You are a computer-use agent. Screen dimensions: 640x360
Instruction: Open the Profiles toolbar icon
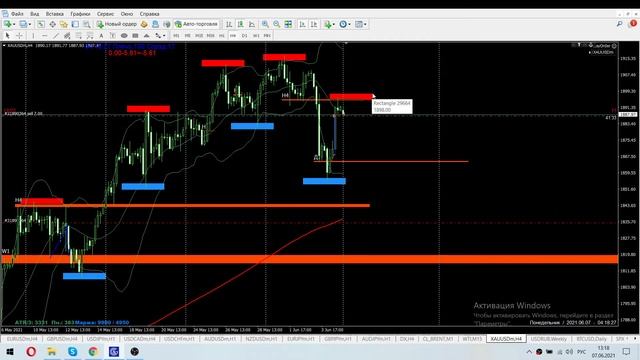click(23, 24)
